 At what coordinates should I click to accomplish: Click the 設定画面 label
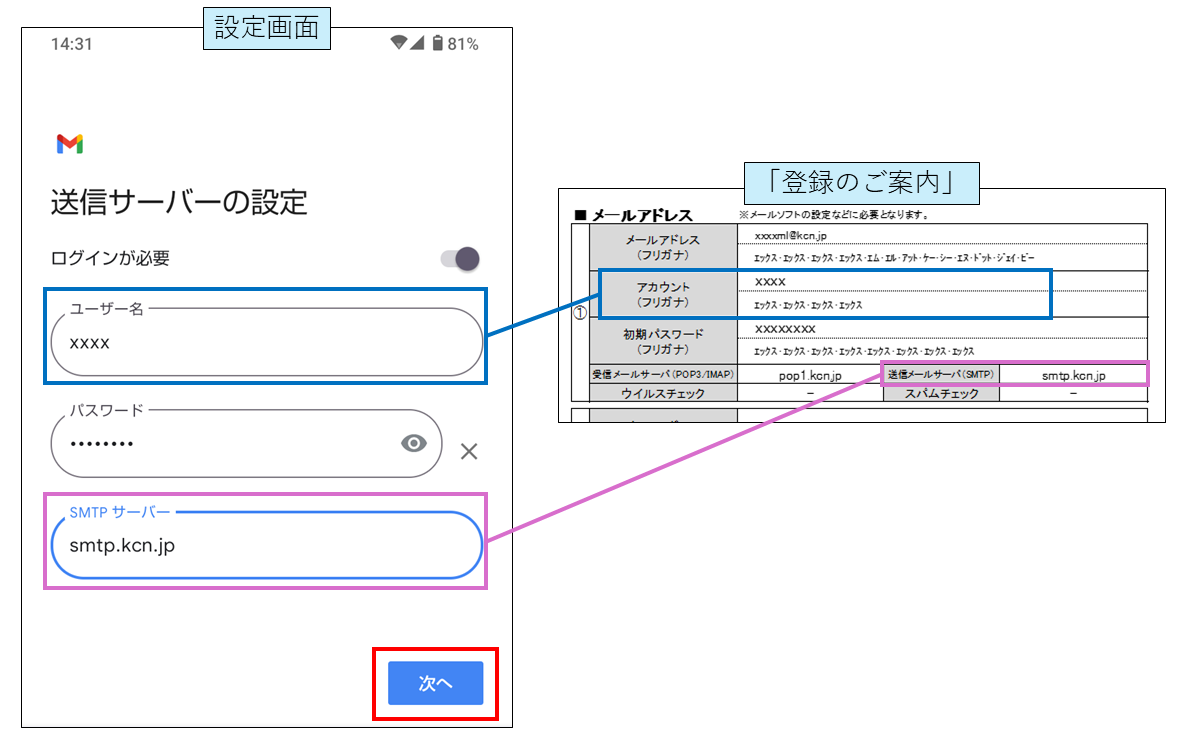267,27
